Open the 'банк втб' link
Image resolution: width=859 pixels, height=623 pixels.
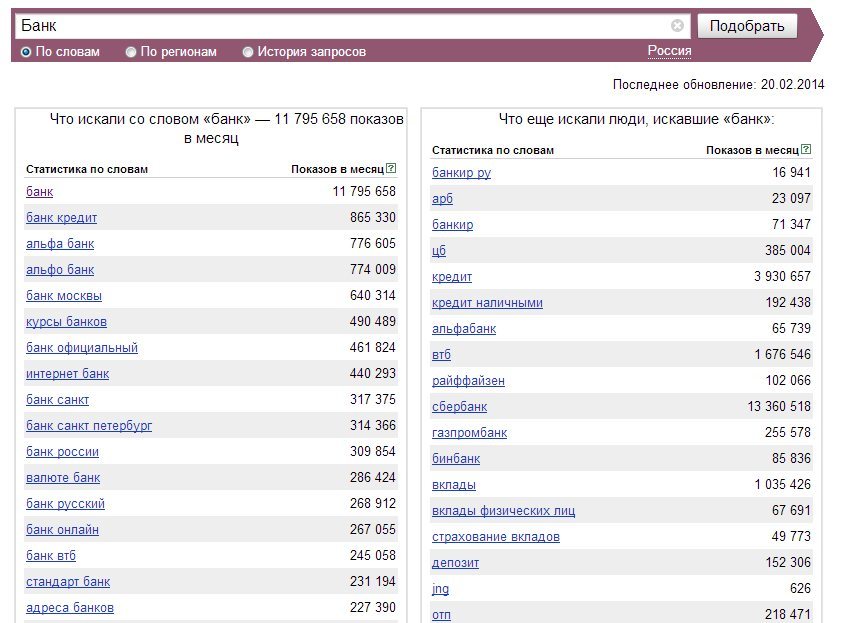tap(51, 556)
